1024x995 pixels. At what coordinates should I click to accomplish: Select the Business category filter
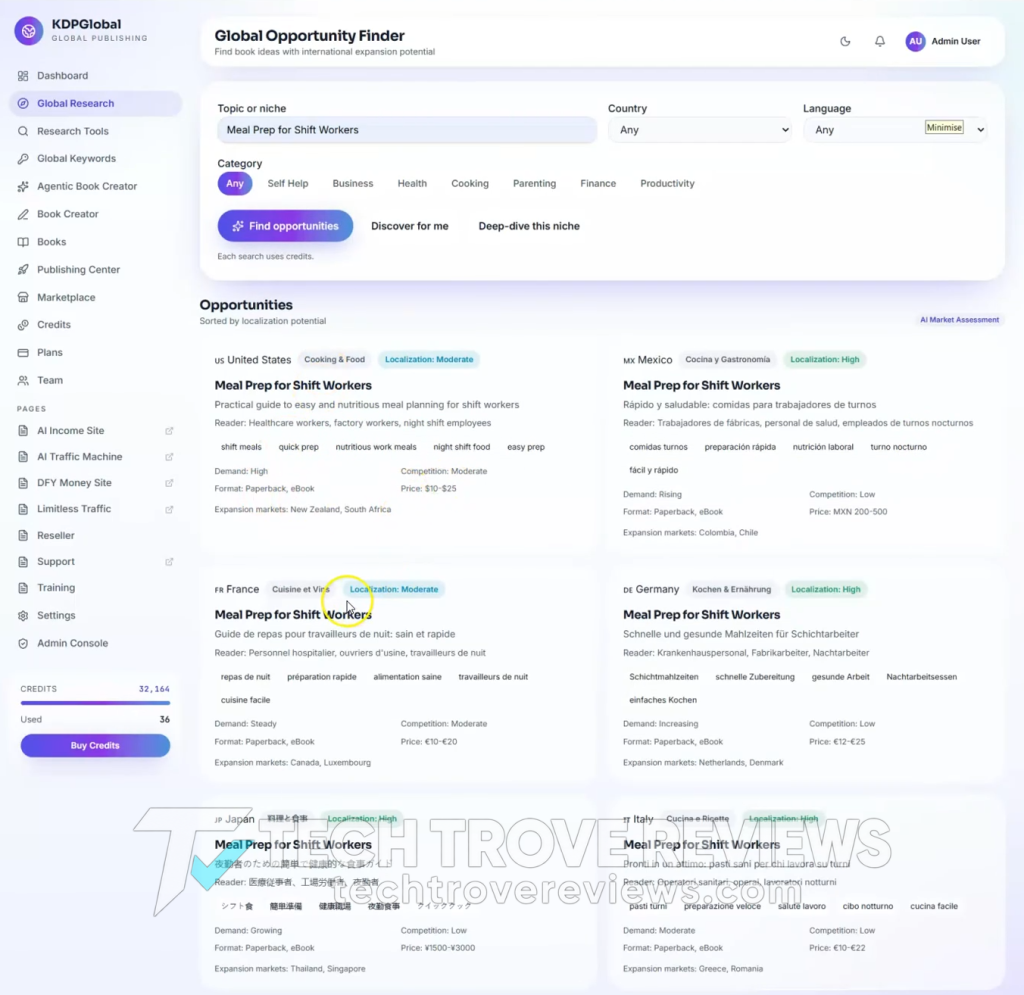(x=353, y=183)
